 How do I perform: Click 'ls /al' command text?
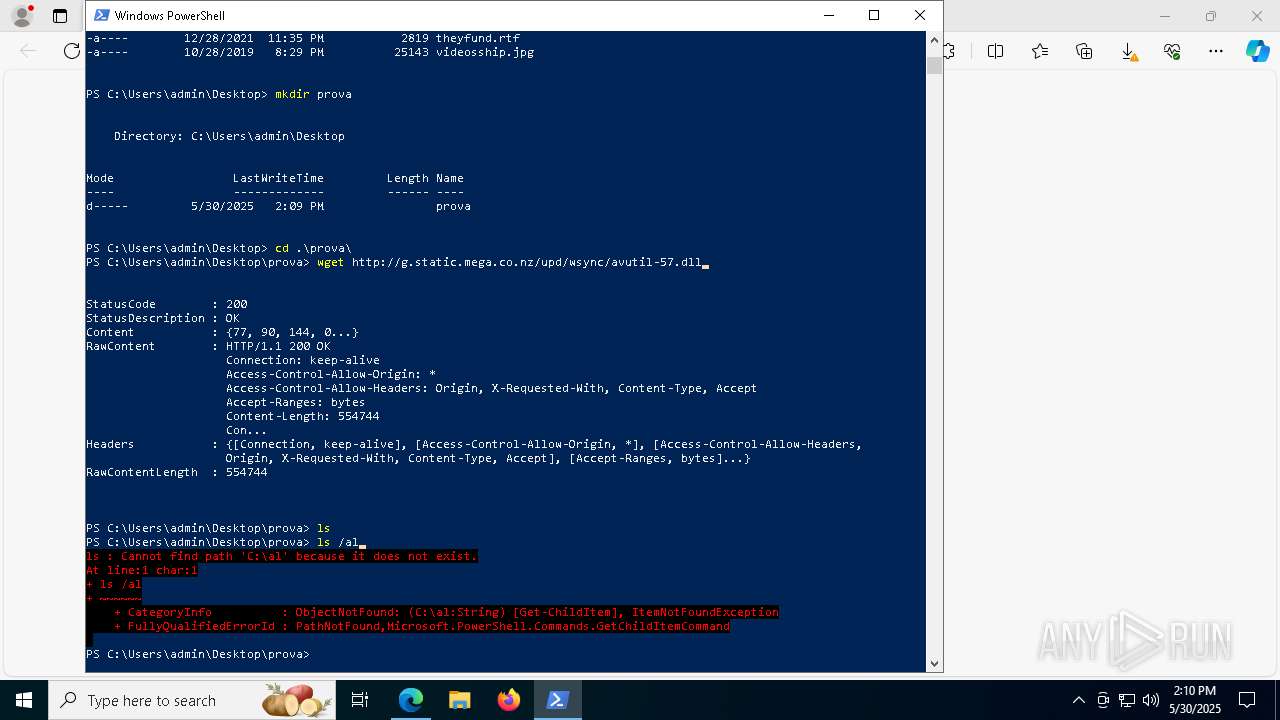(337, 542)
